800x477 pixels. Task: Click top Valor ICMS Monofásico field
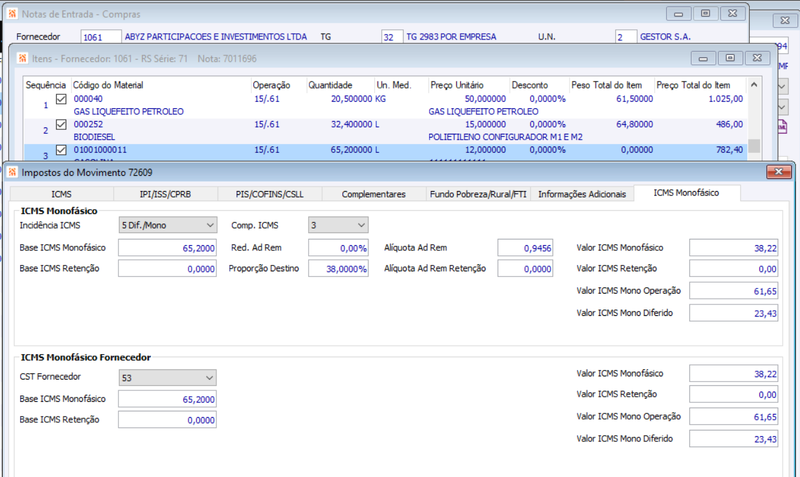(x=734, y=248)
